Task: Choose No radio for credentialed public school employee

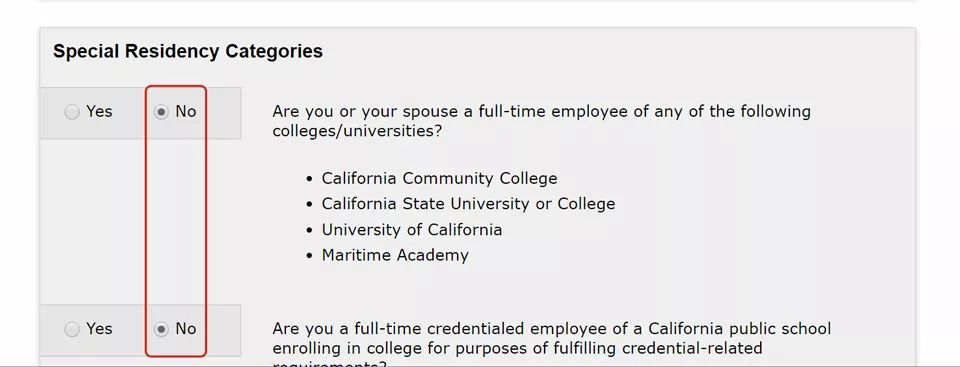Action: coord(161,330)
